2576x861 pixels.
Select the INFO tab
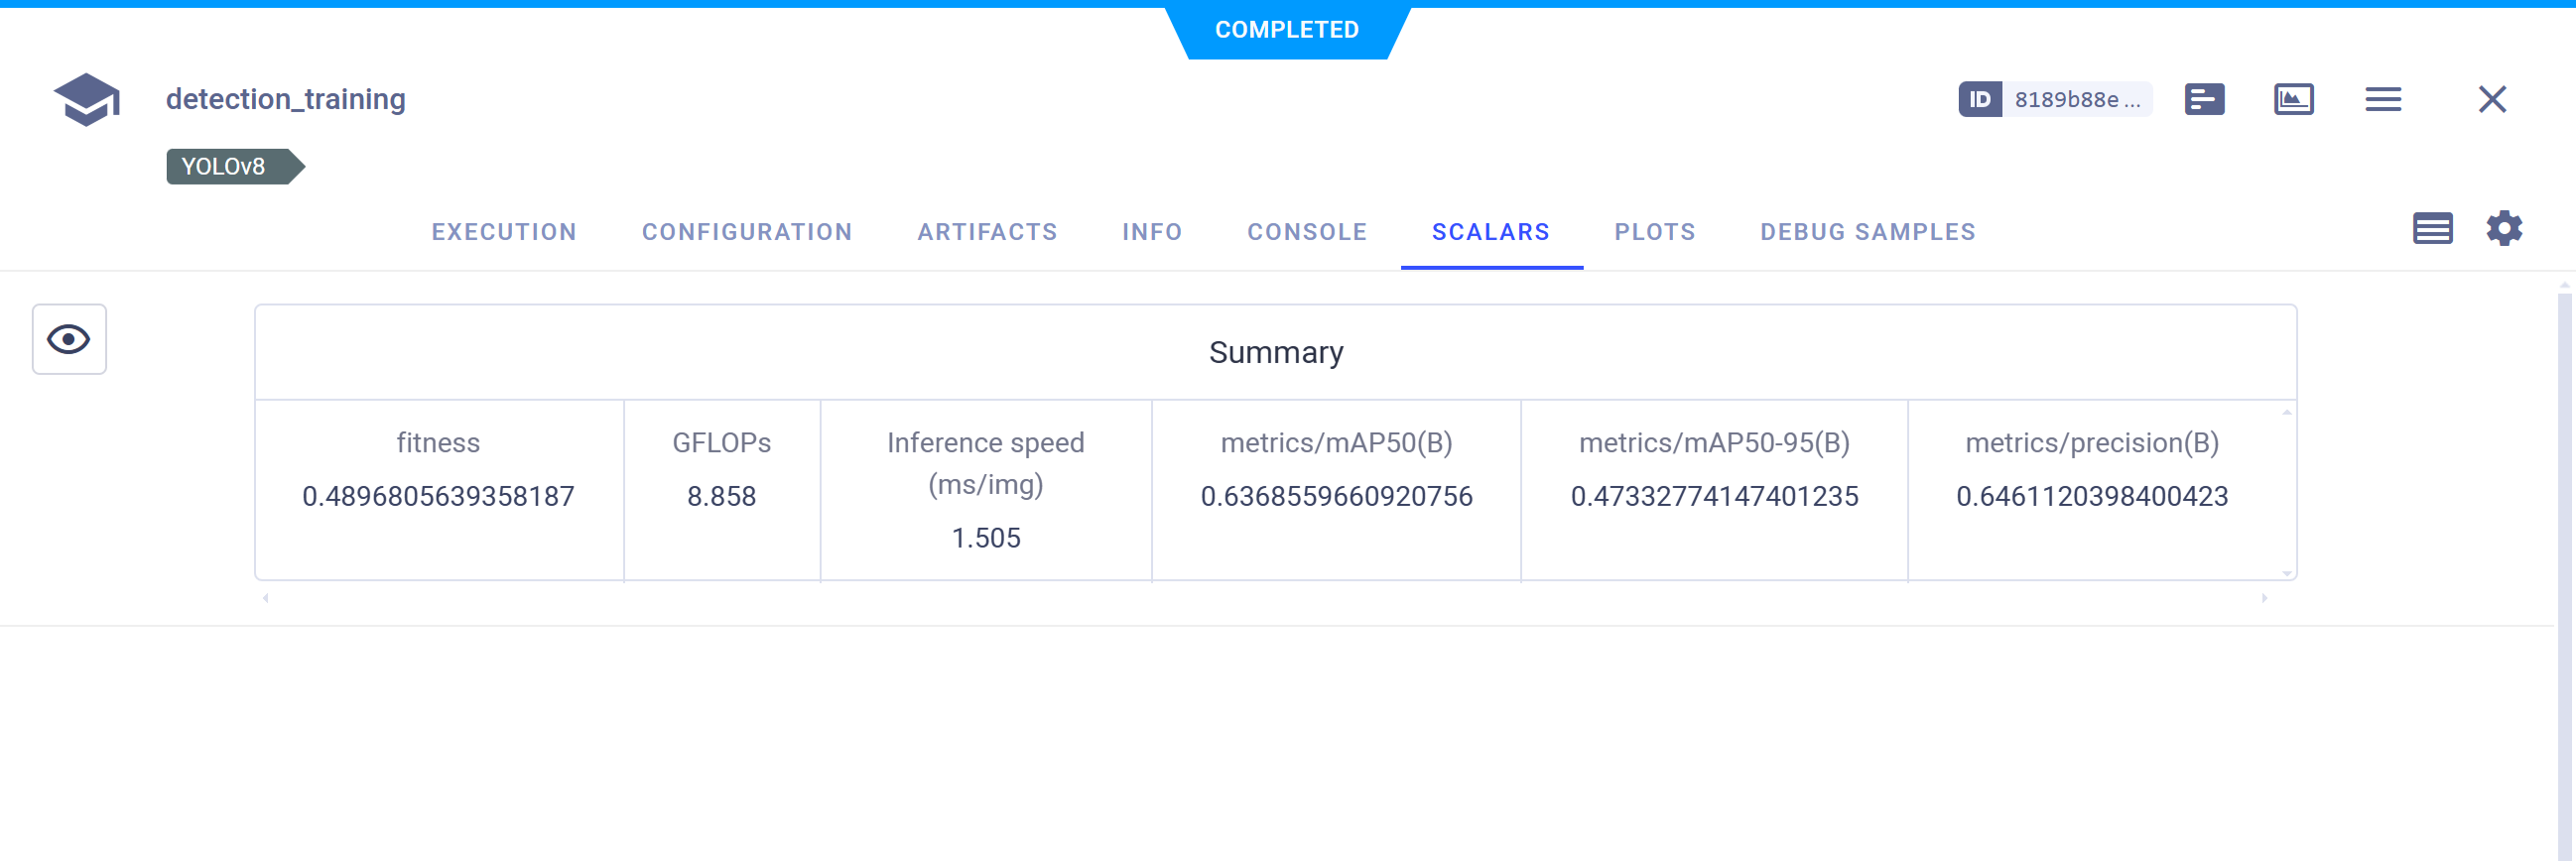(1152, 232)
